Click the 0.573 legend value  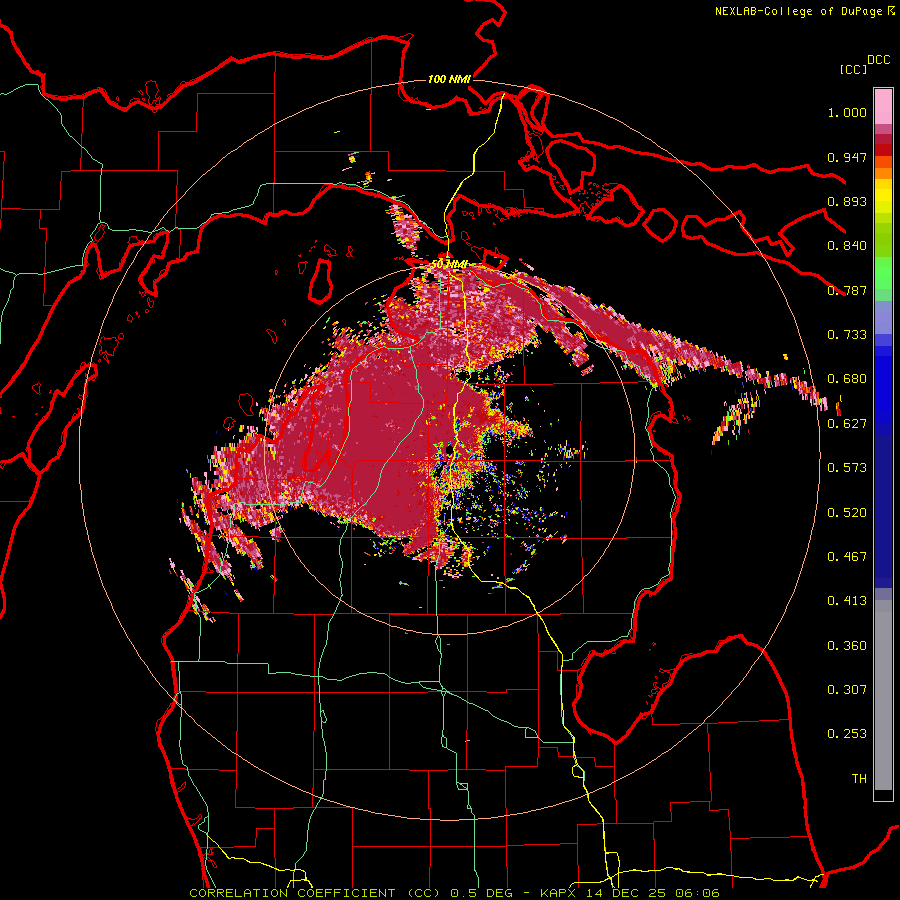pos(847,468)
